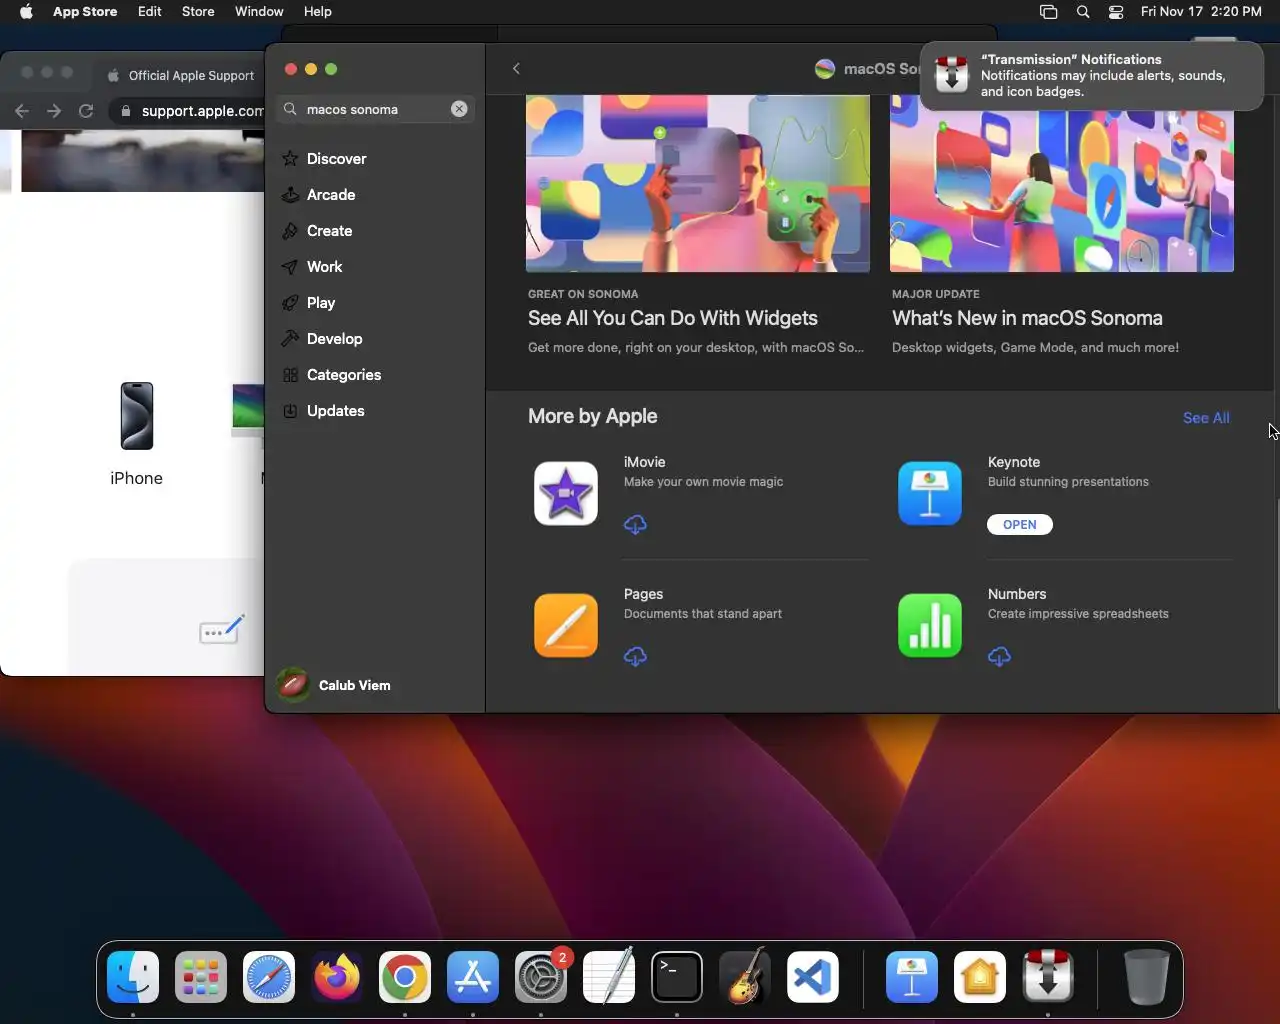
Task: Open Transmission from the Dock
Action: coord(1048,977)
